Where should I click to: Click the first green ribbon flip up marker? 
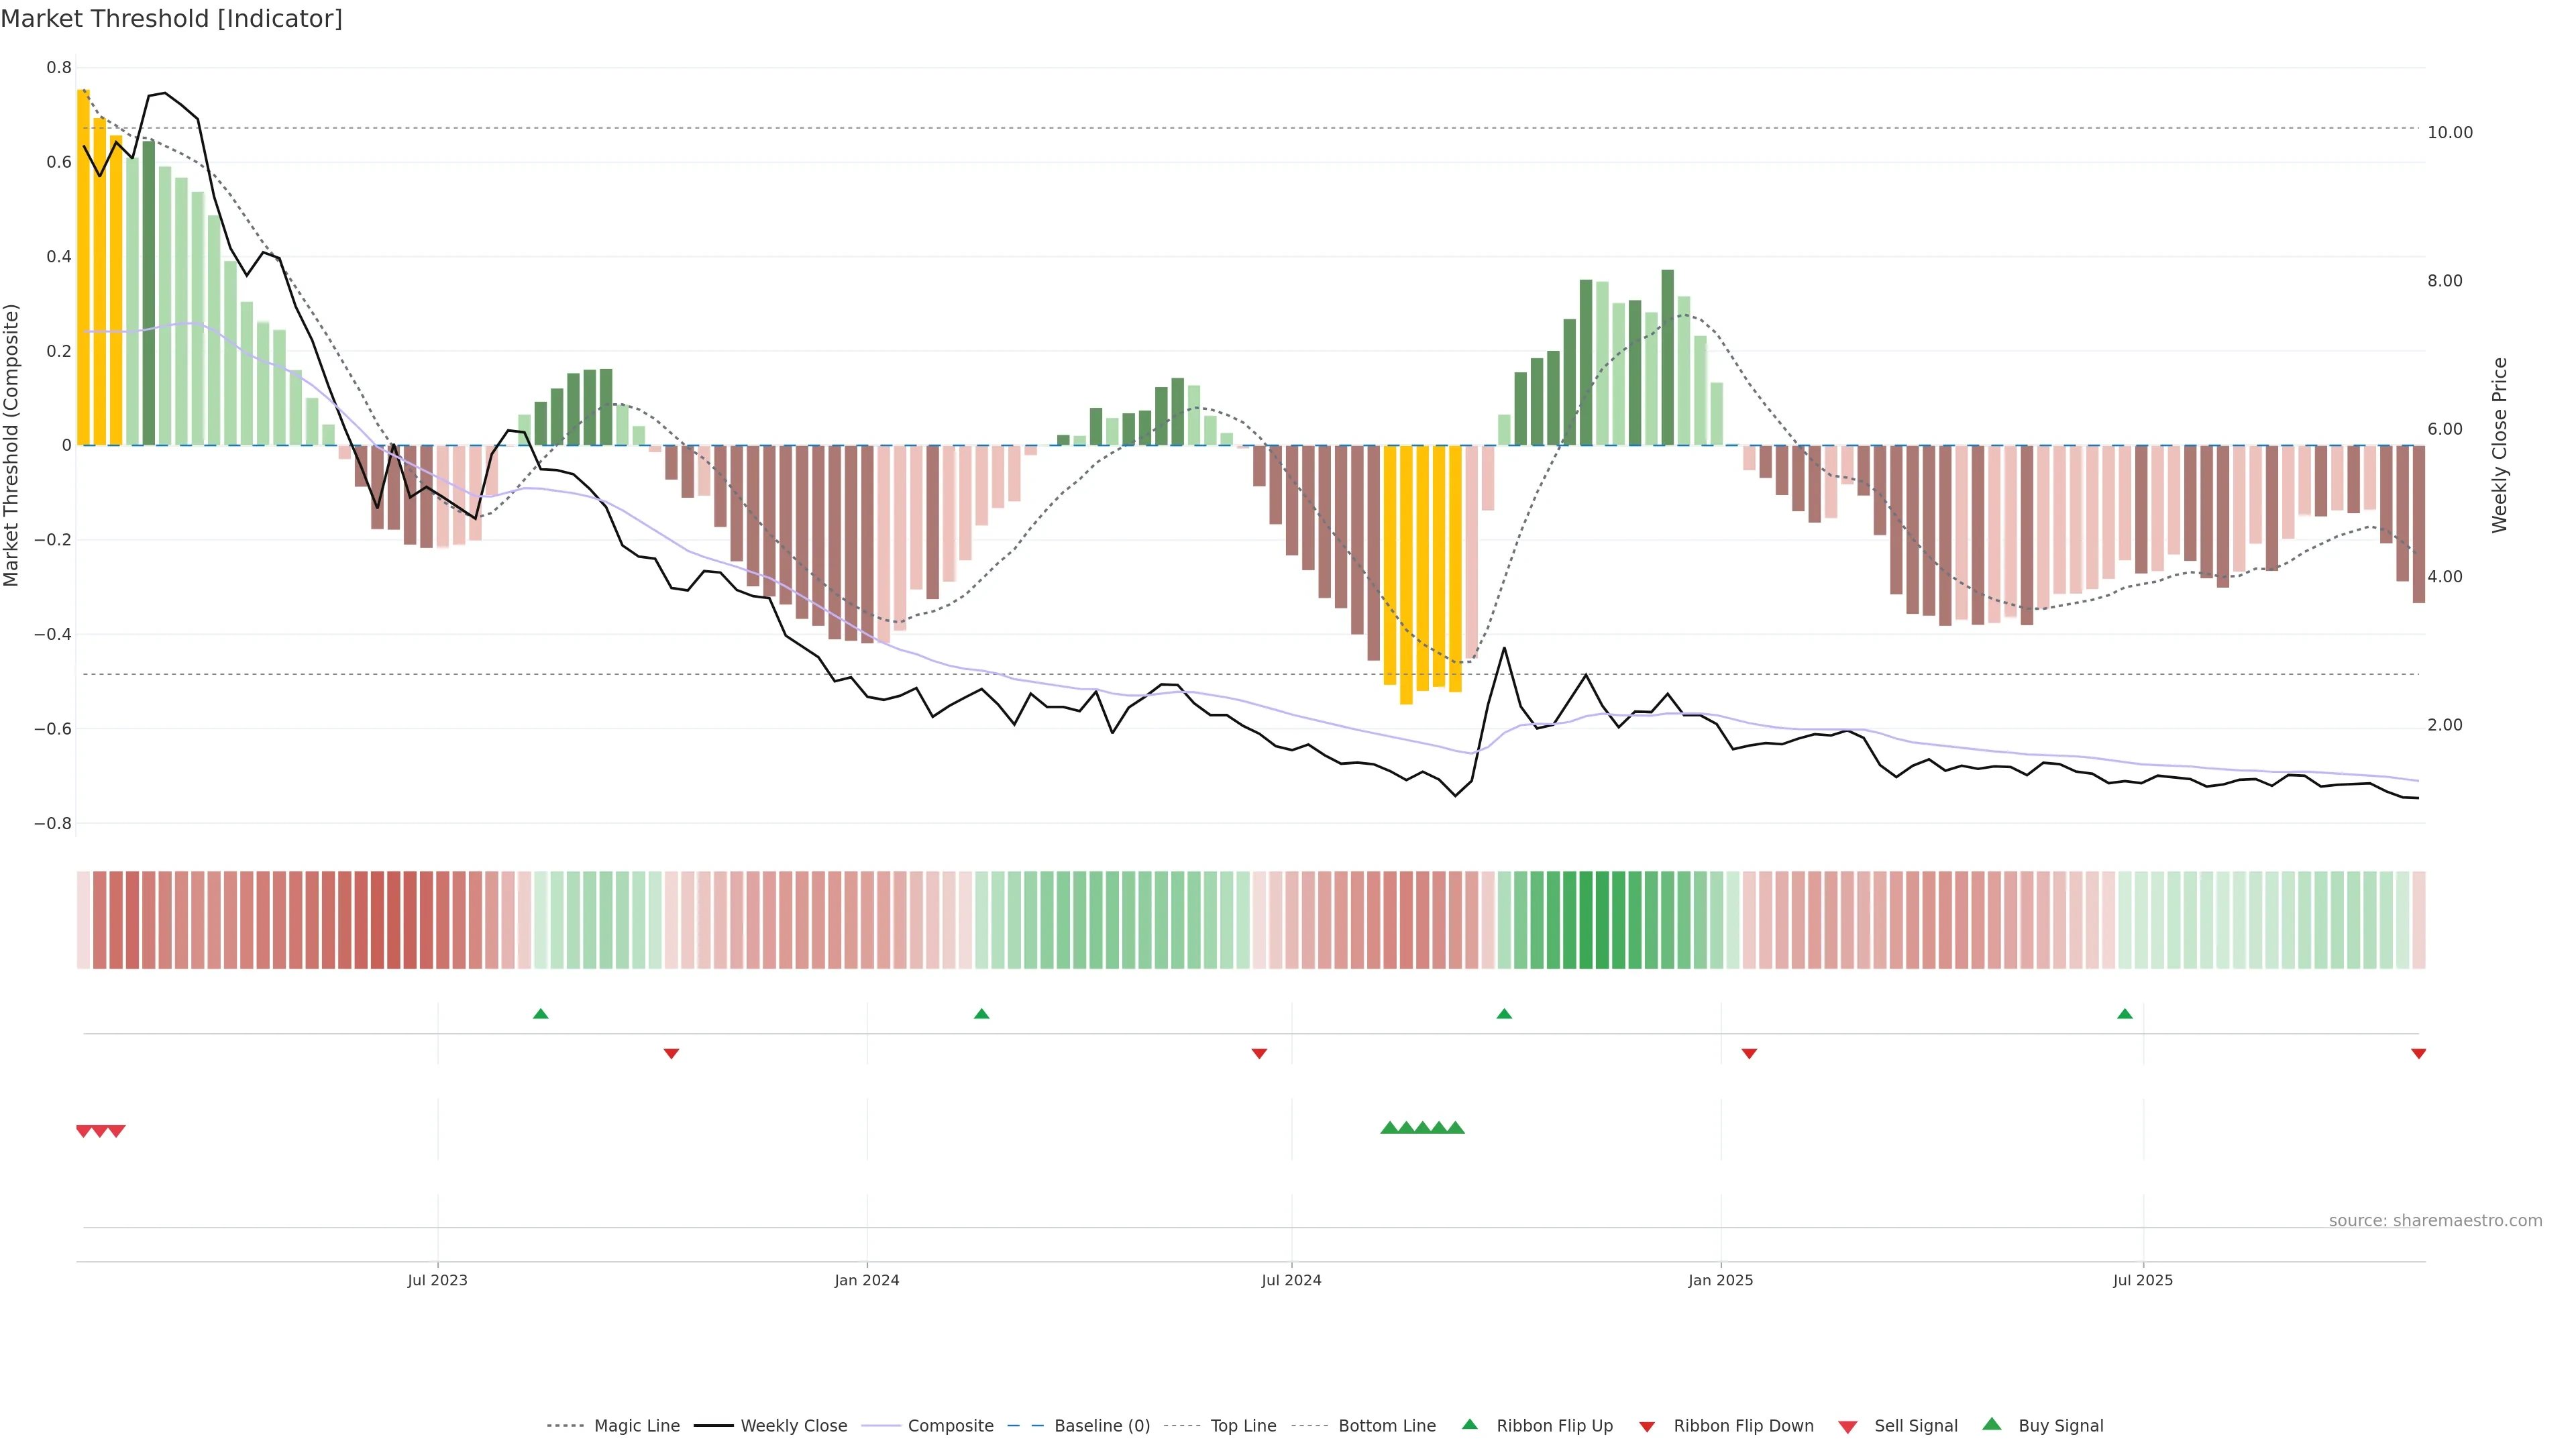[541, 1014]
